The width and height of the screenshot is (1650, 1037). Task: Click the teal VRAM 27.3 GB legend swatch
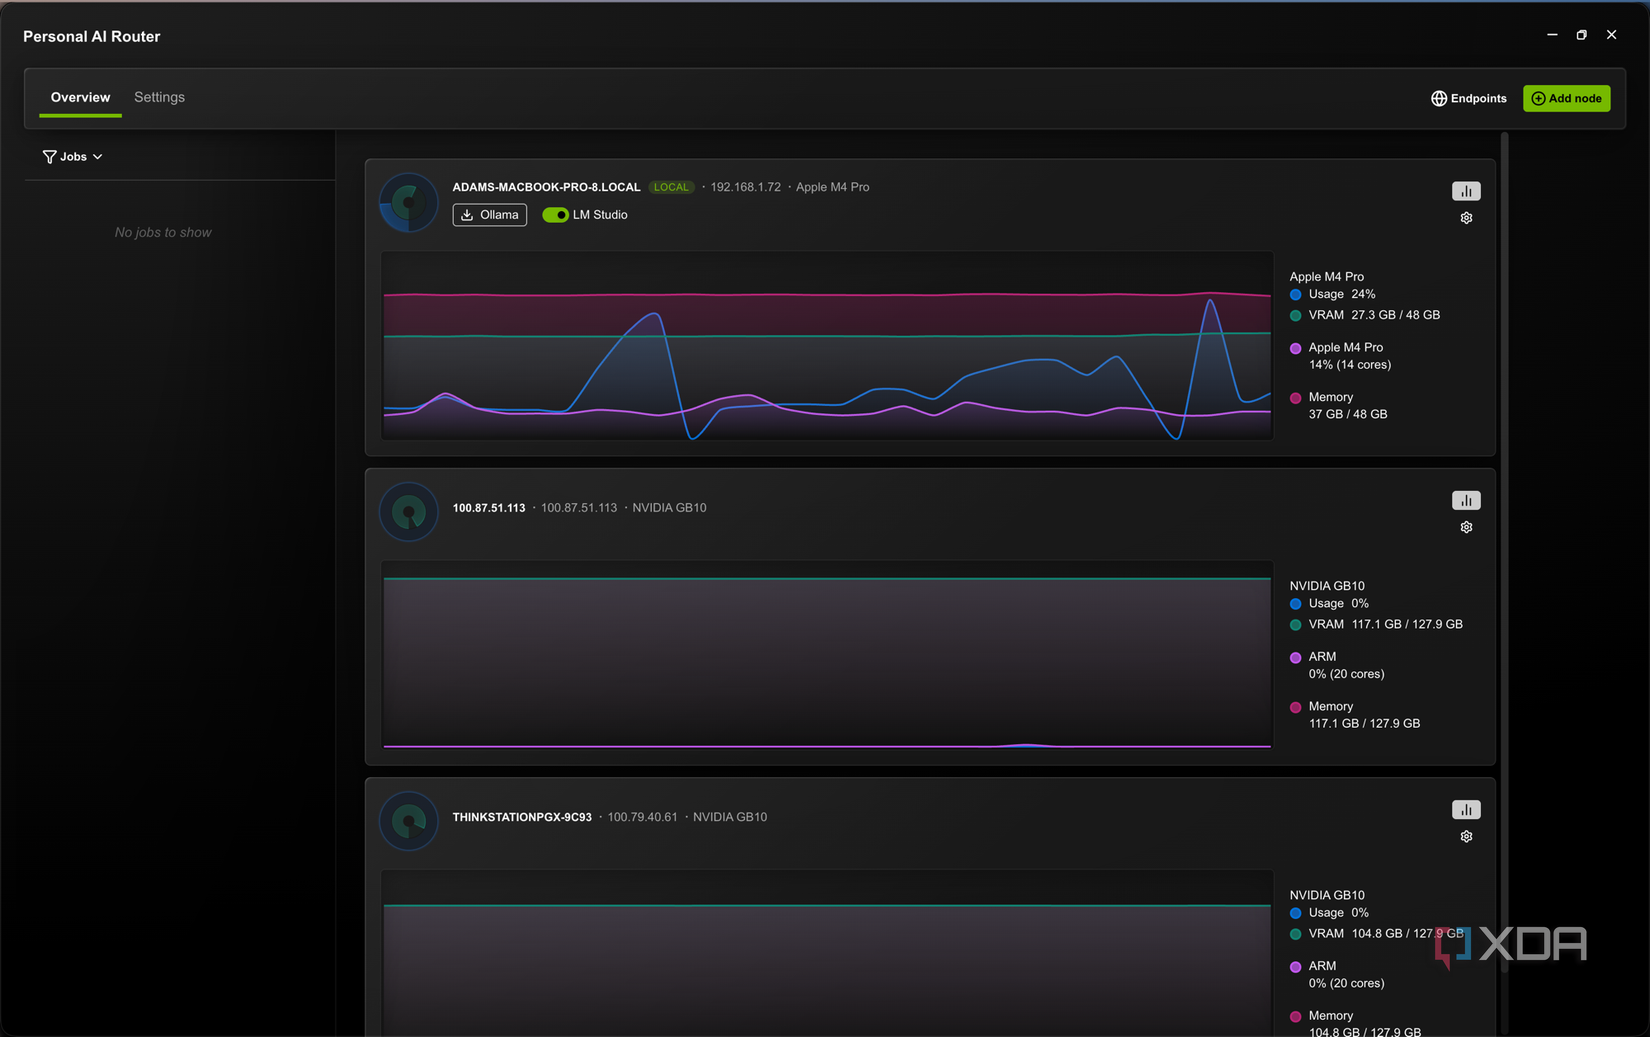tap(1296, 316)
